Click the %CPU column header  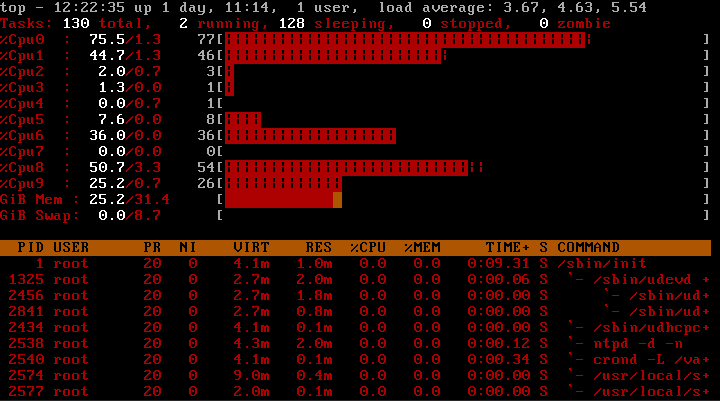[368, 248]
